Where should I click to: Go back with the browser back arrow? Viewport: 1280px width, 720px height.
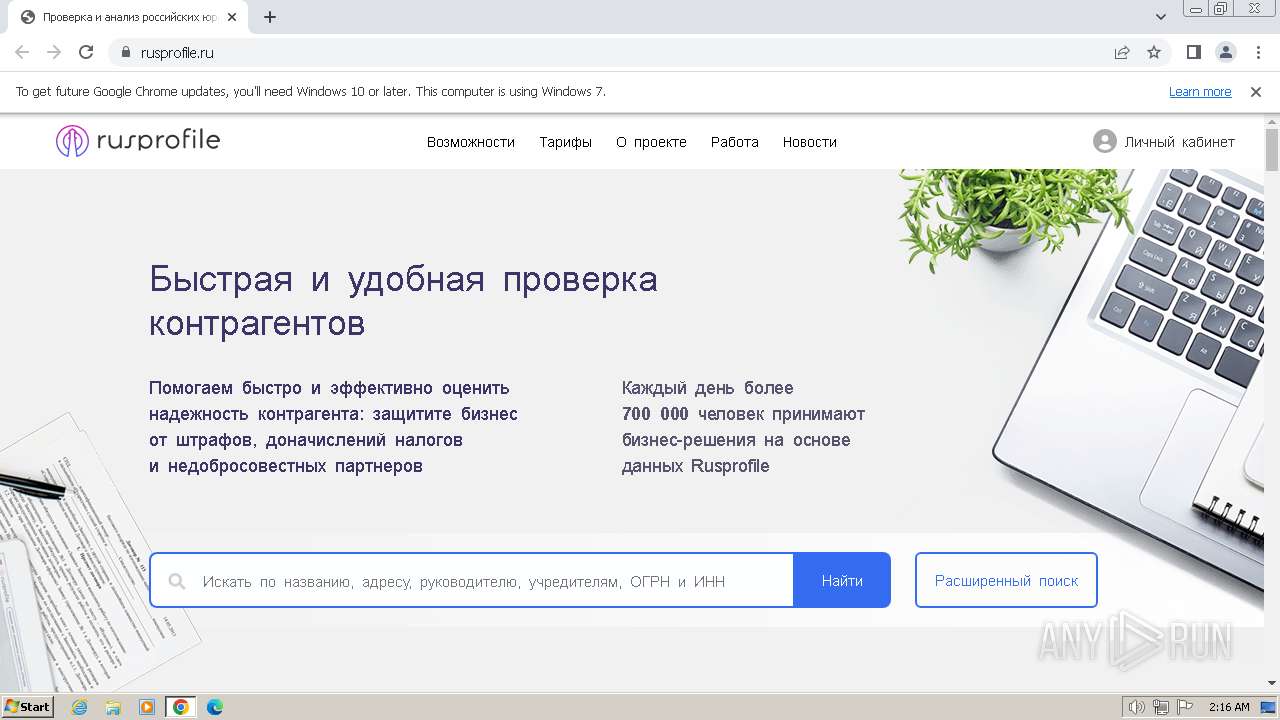coord(22,52)
